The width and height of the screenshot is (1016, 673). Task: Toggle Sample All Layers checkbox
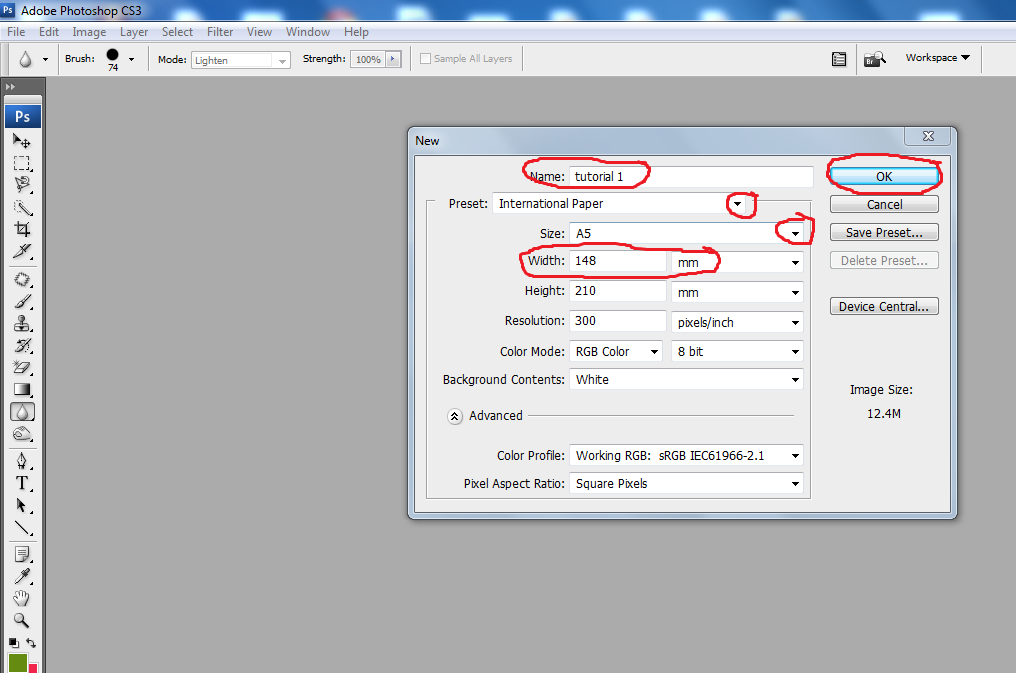(425, 58)
